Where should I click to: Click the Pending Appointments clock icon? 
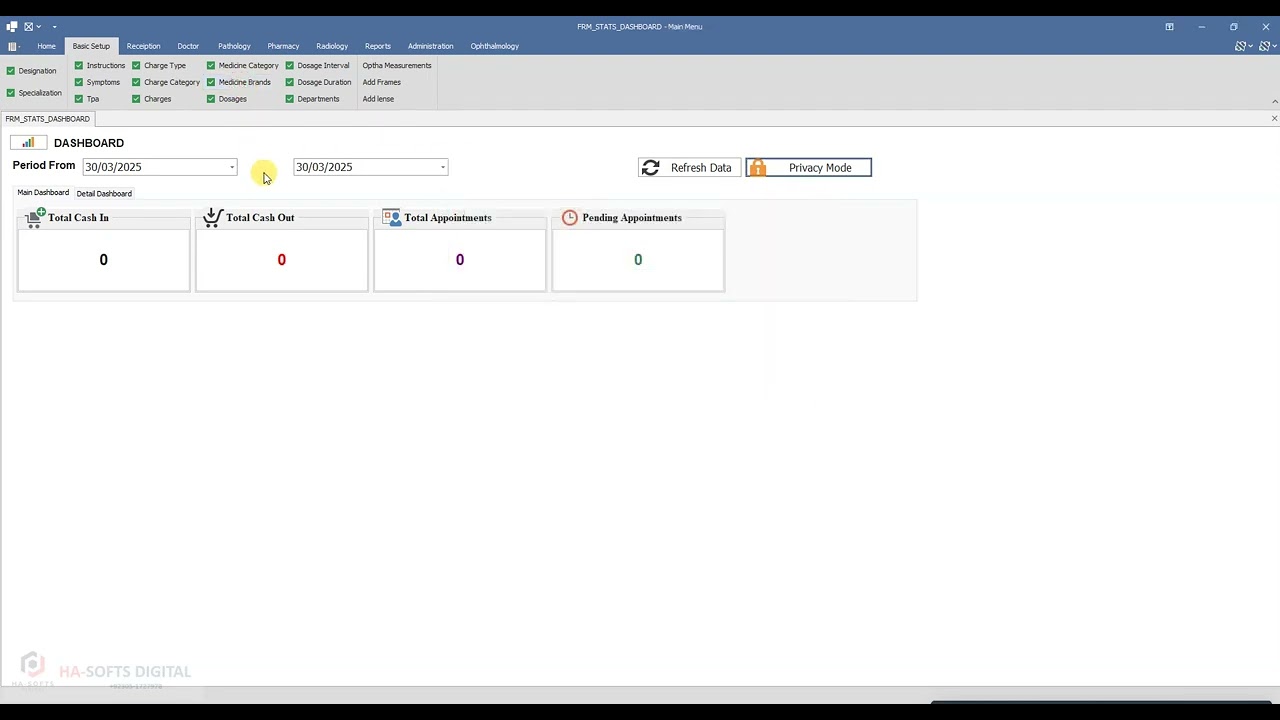pyautogui.click(x=570, y=217)
